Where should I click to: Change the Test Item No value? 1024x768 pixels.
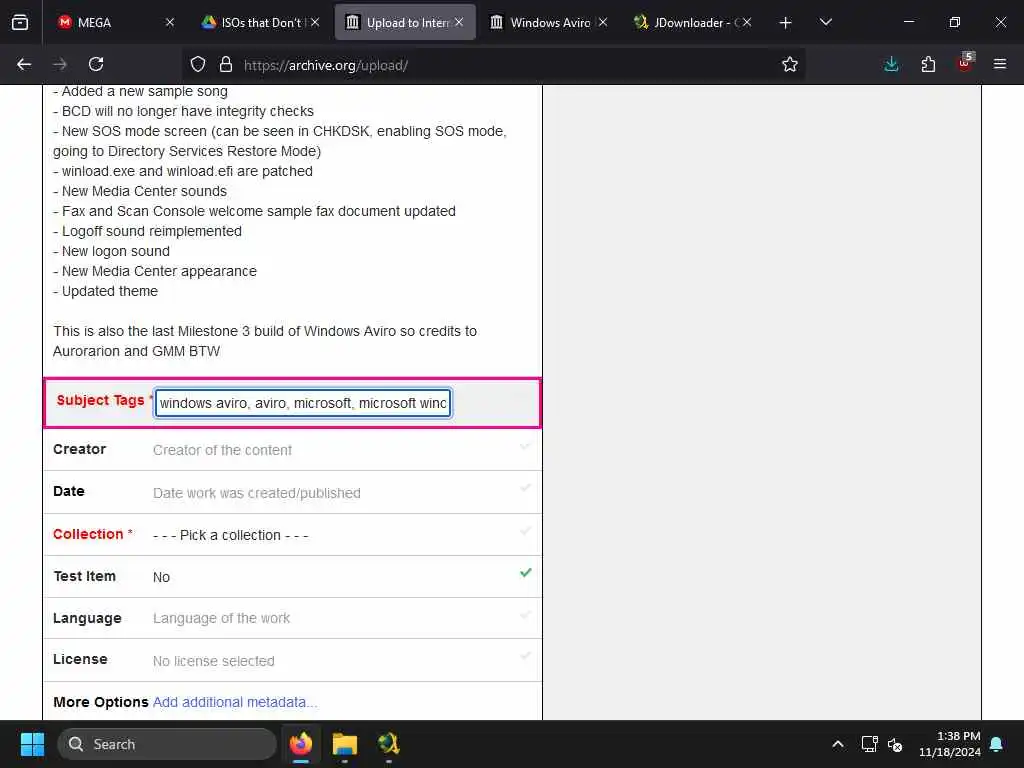tap(161, 577)
